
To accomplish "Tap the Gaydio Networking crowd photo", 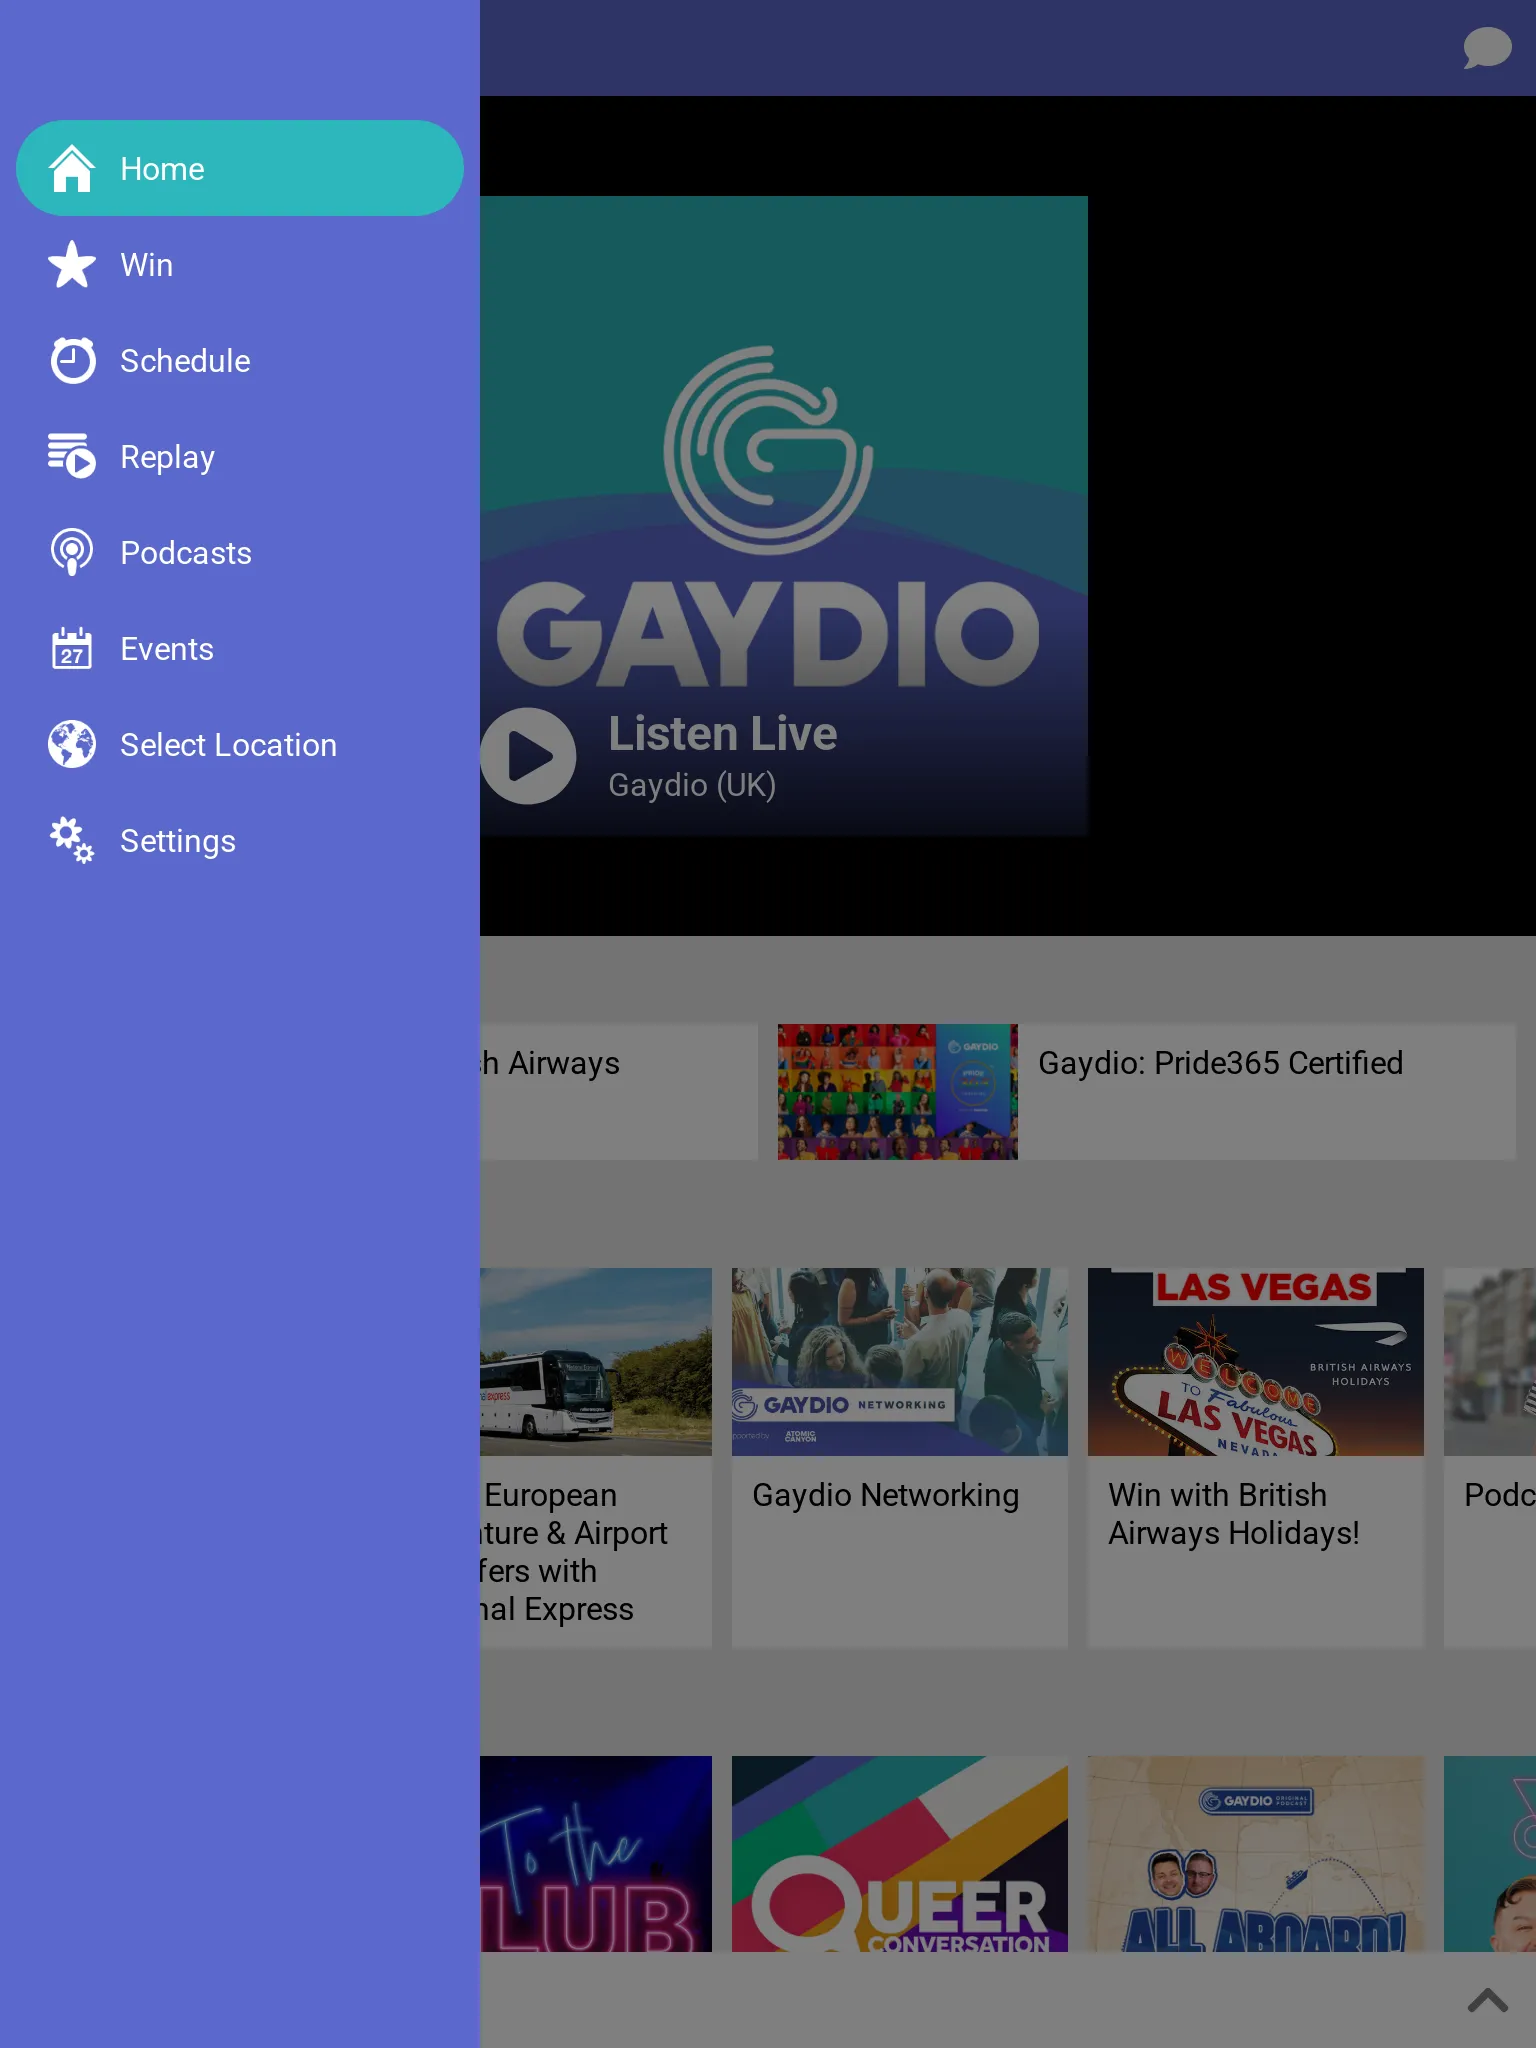I will click(900, 1362).
